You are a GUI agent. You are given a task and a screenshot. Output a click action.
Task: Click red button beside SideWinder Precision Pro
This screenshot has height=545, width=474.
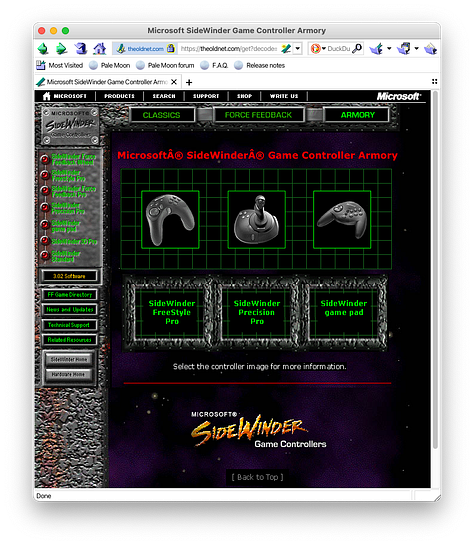point(45,208)
